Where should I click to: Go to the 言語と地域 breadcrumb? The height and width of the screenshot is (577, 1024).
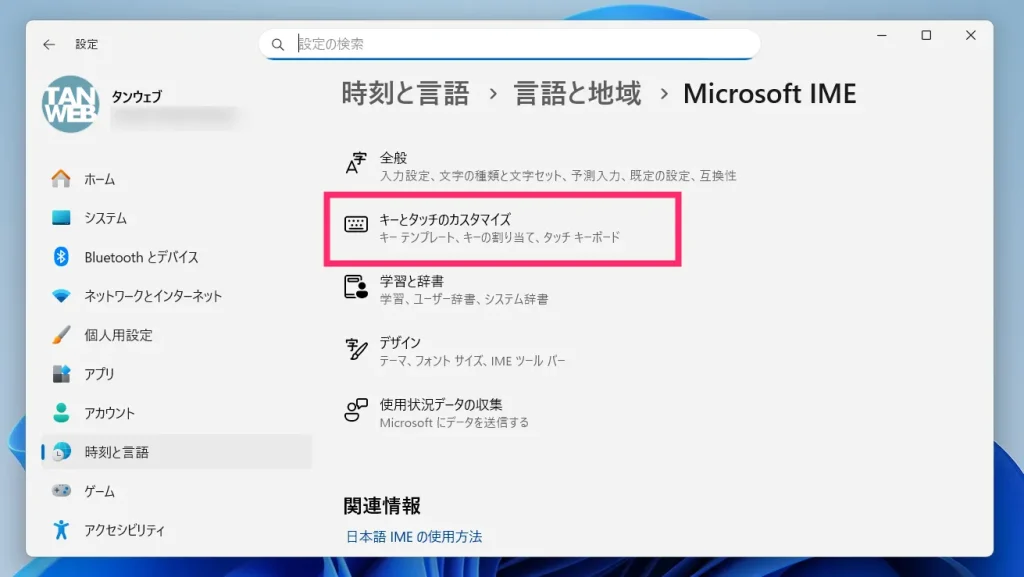click(578, 93)
